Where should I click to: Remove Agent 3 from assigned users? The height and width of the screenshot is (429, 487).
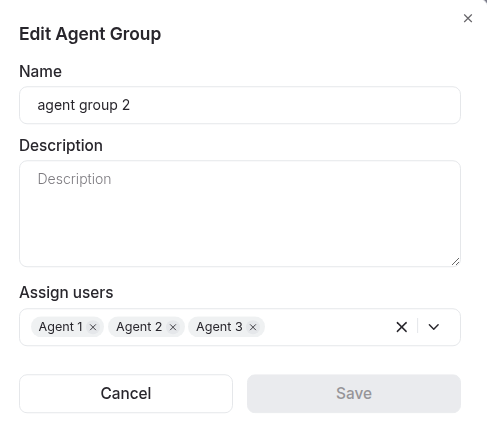click(x=253, y=327)
